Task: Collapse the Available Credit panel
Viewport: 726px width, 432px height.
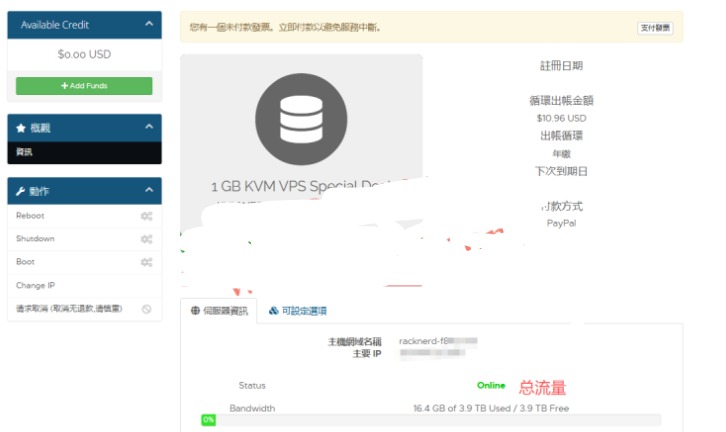Action: tap(148, 24)
